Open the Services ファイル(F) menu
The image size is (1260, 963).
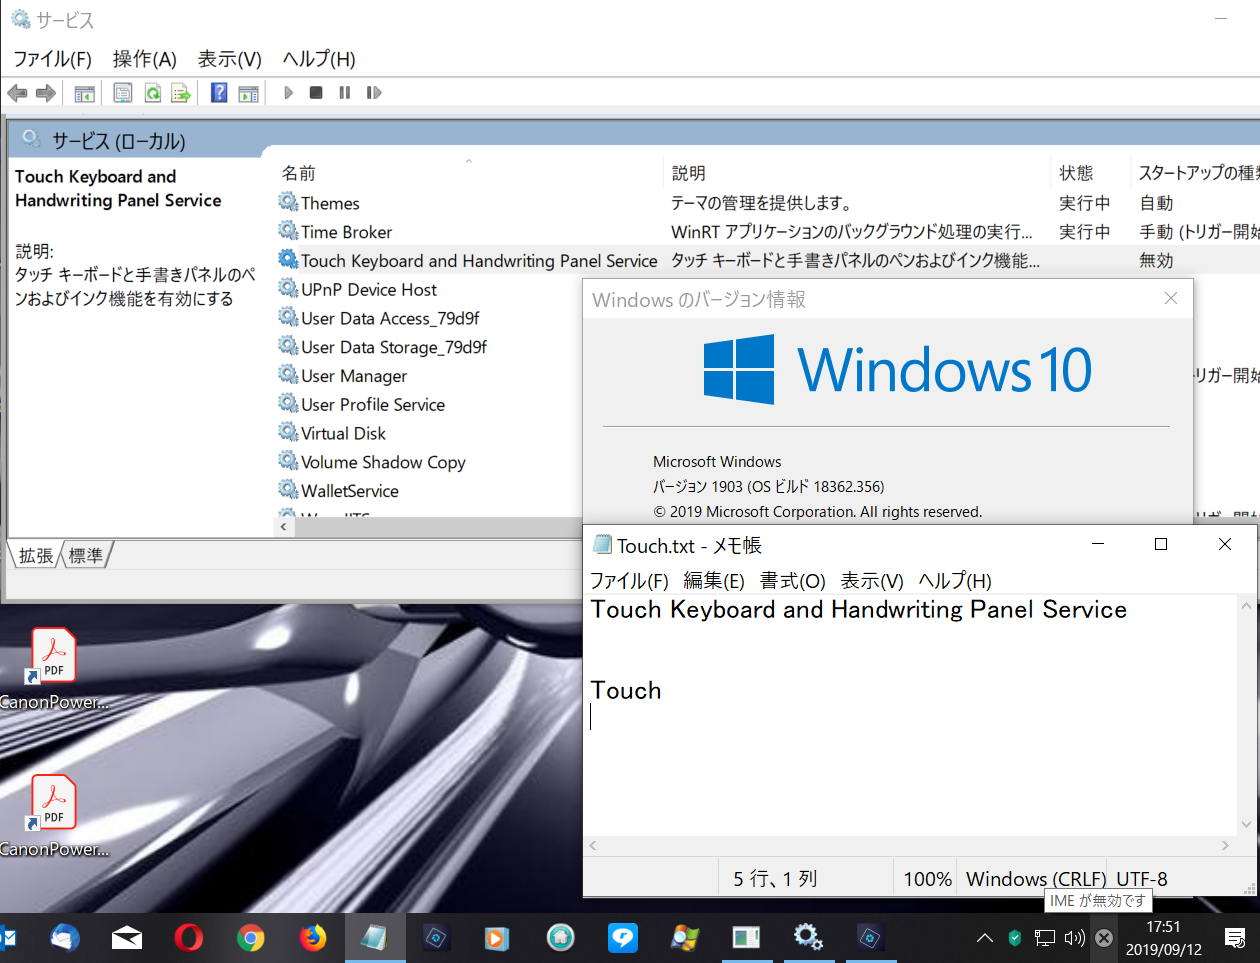pos(52,59)
